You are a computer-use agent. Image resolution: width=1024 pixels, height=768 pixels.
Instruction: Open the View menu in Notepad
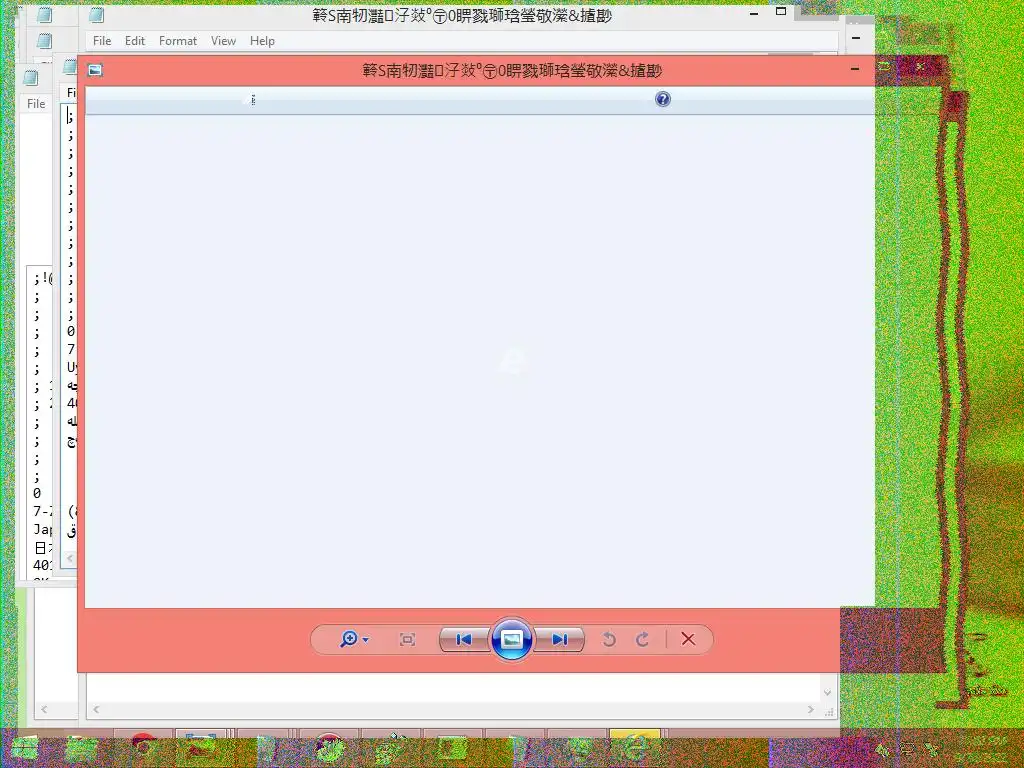tap(223, 40)
